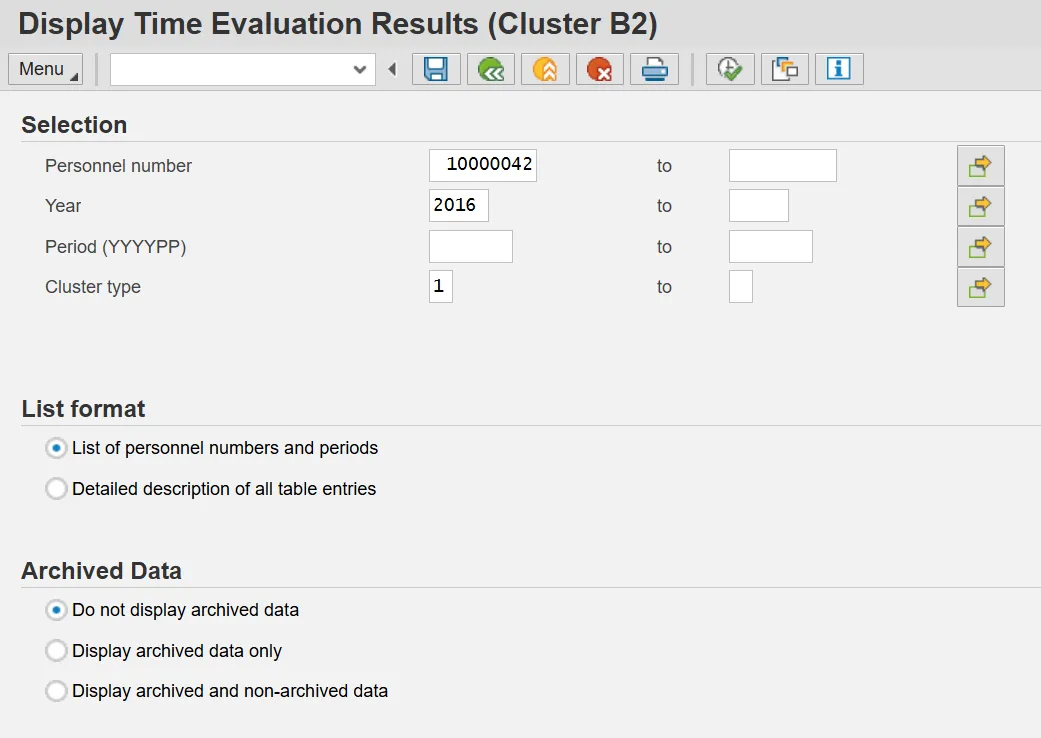Open the command field dropdown
The width and height of the screenshot is (1041, 738).
360,69
